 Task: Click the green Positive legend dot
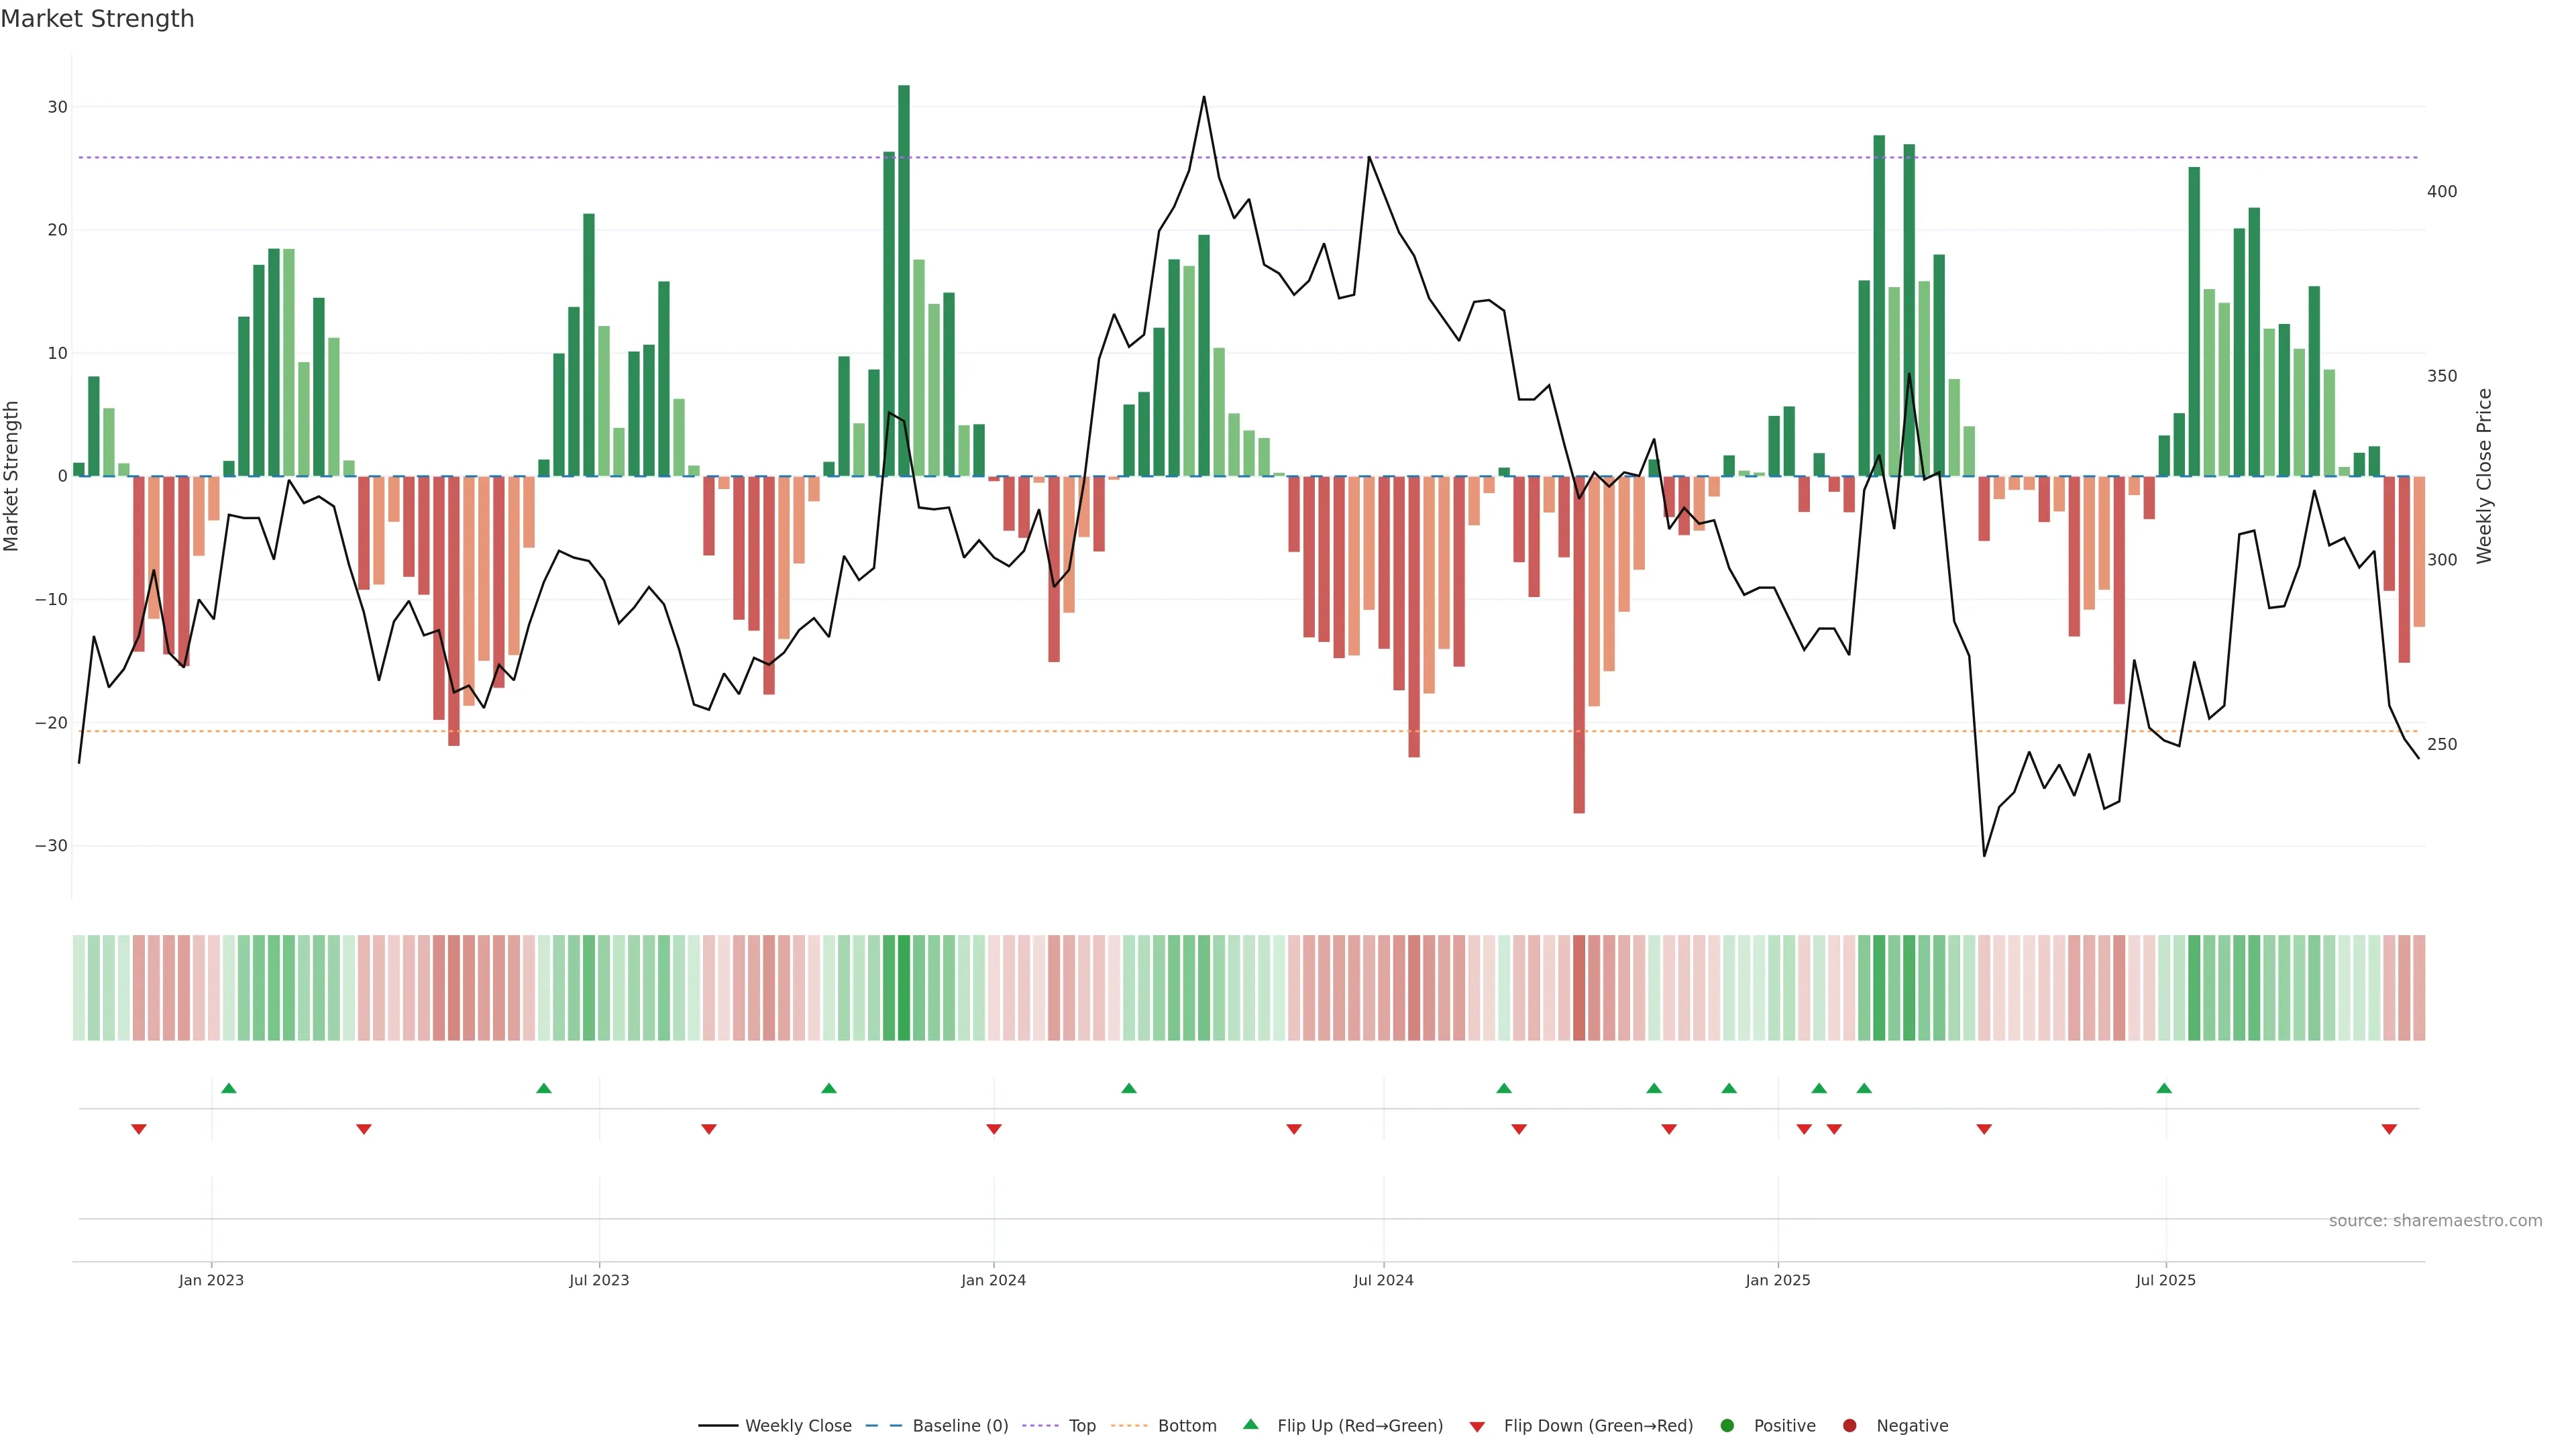(x=1727, y=1426)
